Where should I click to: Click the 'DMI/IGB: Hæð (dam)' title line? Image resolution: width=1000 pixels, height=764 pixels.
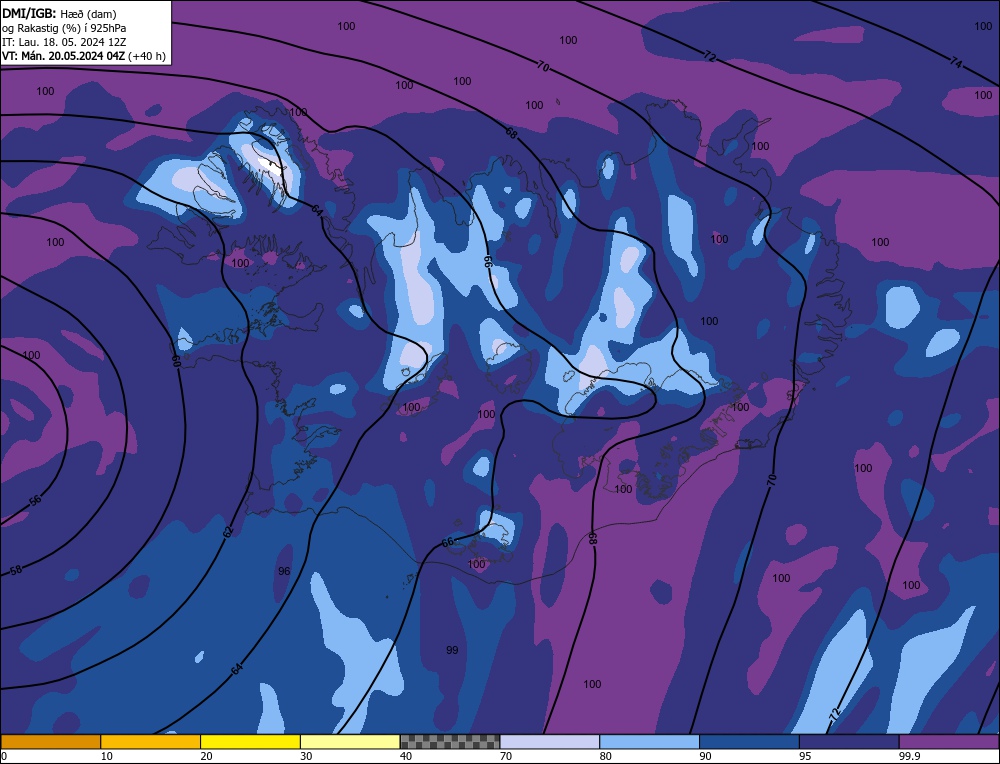coord(59,13)
